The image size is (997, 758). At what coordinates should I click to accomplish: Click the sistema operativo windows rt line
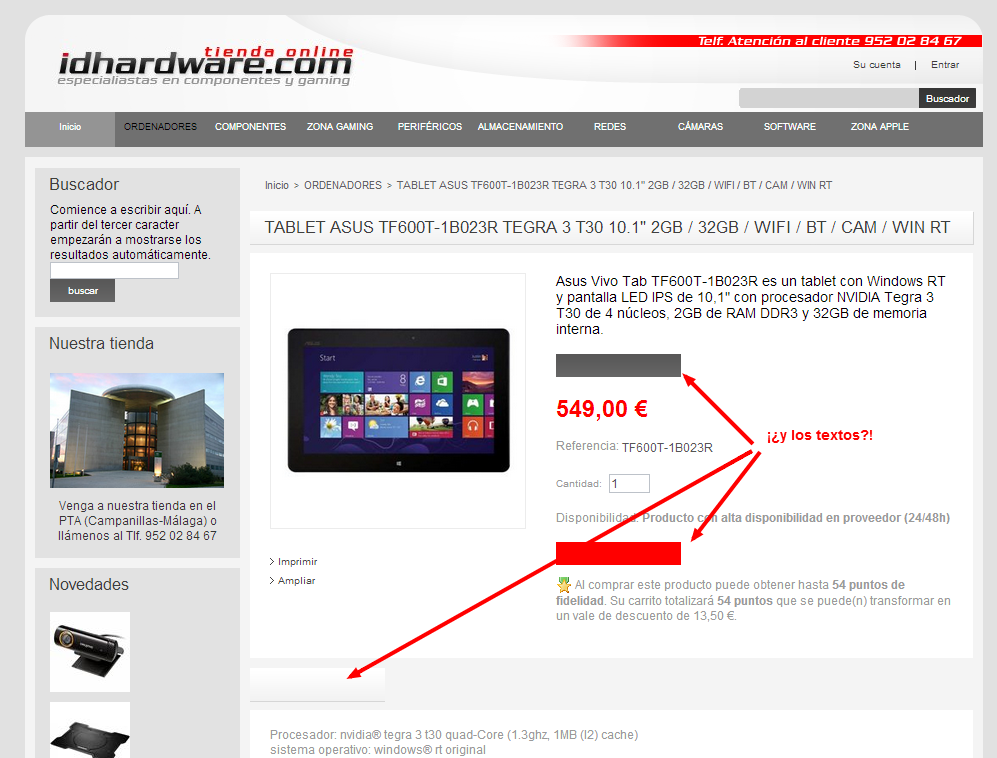click(378, 750)
